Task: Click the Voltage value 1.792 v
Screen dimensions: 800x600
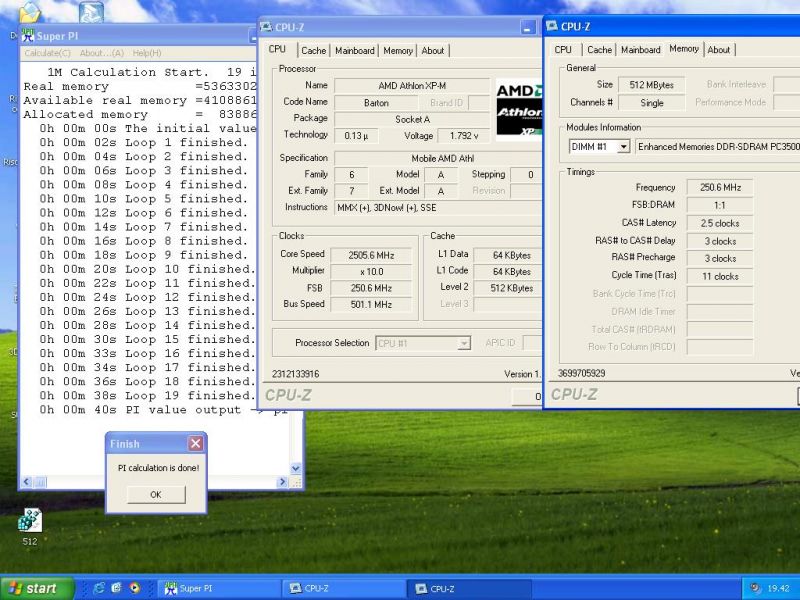Action: click(464, 136)
